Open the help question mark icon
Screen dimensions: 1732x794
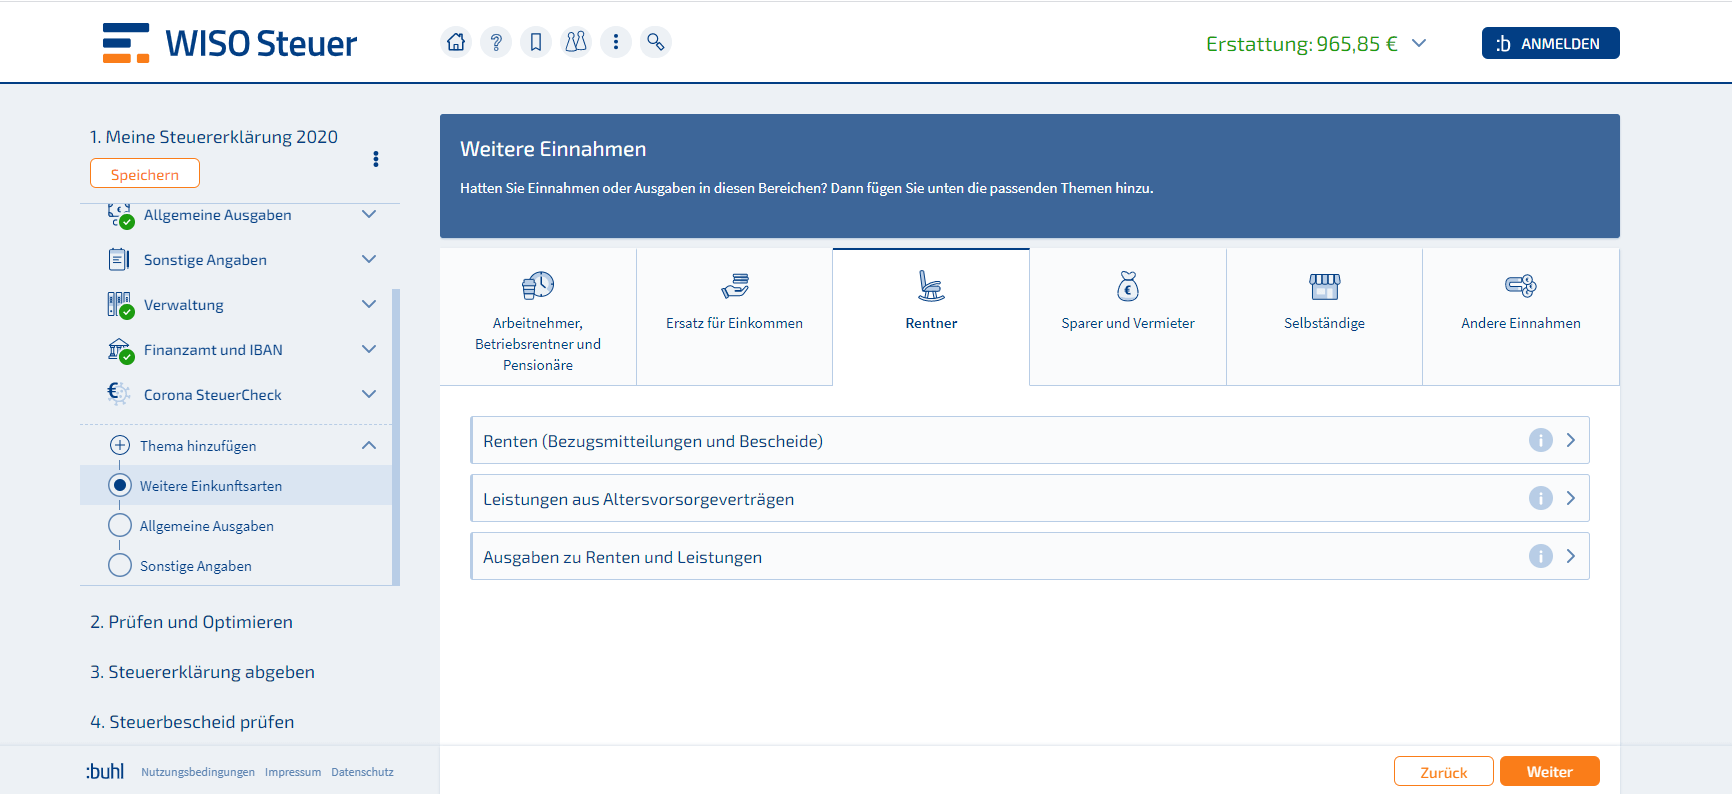[496, 42]
